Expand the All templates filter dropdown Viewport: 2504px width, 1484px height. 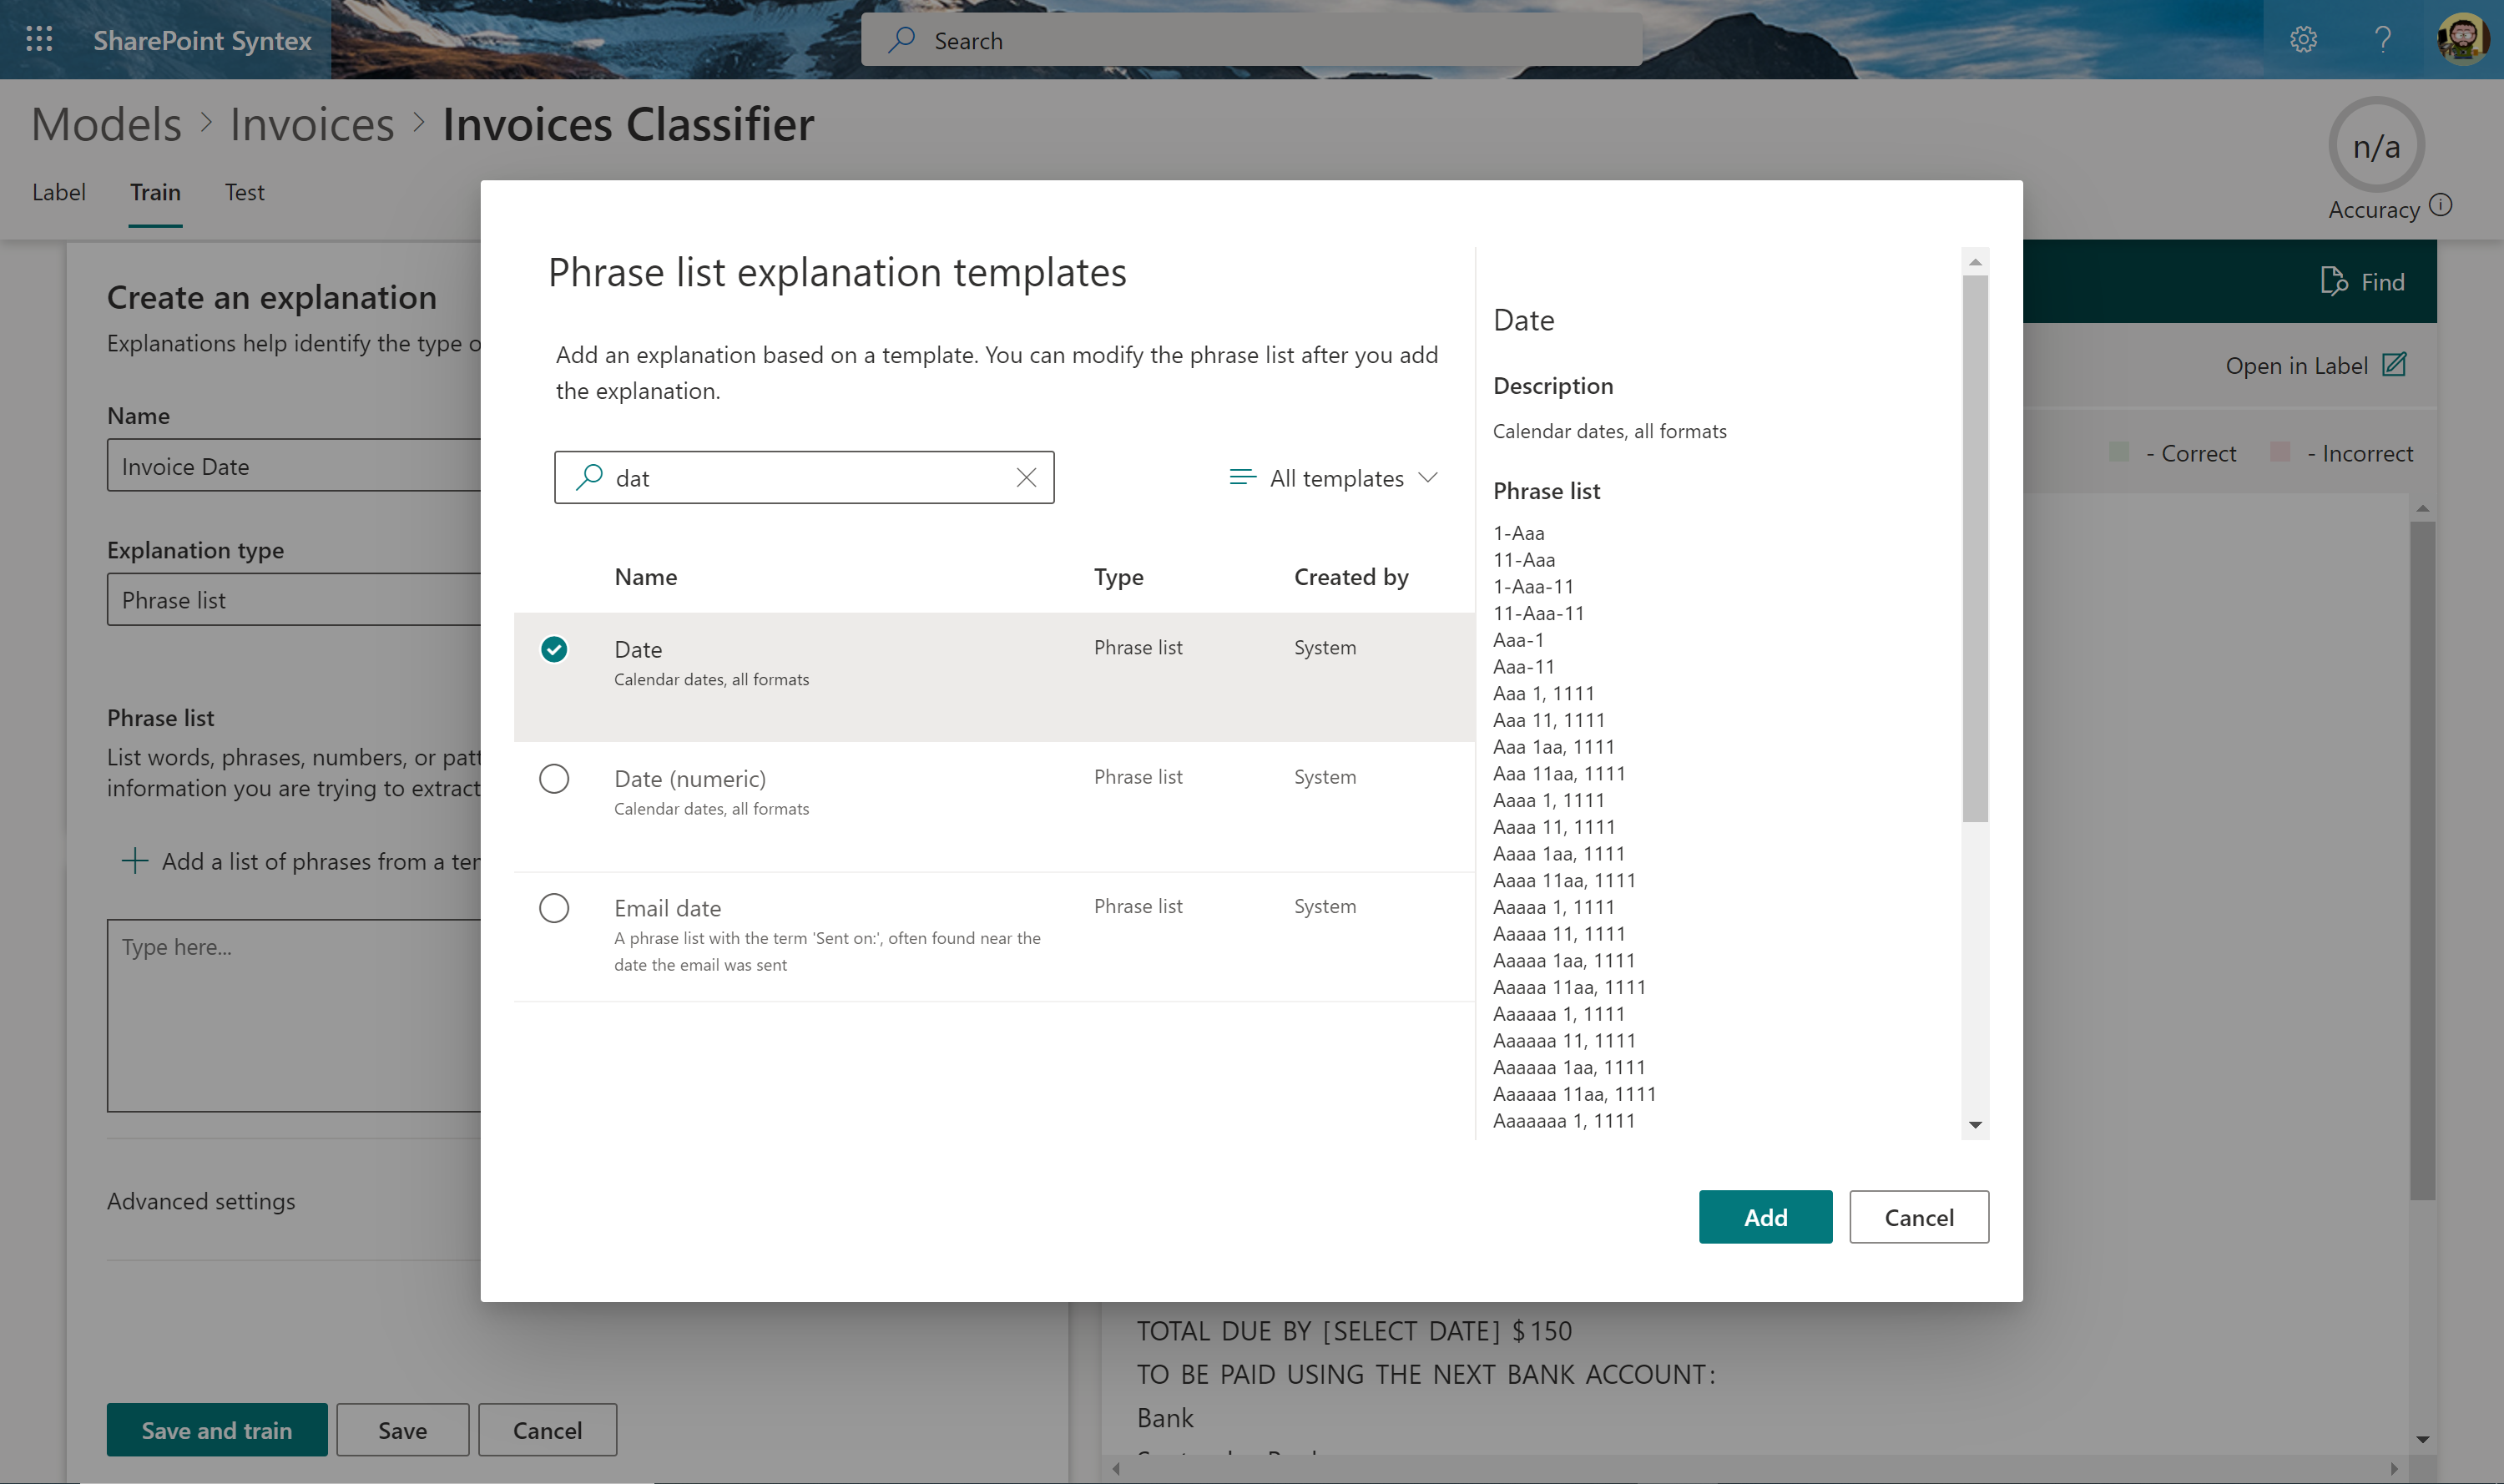click(1334, 478)
